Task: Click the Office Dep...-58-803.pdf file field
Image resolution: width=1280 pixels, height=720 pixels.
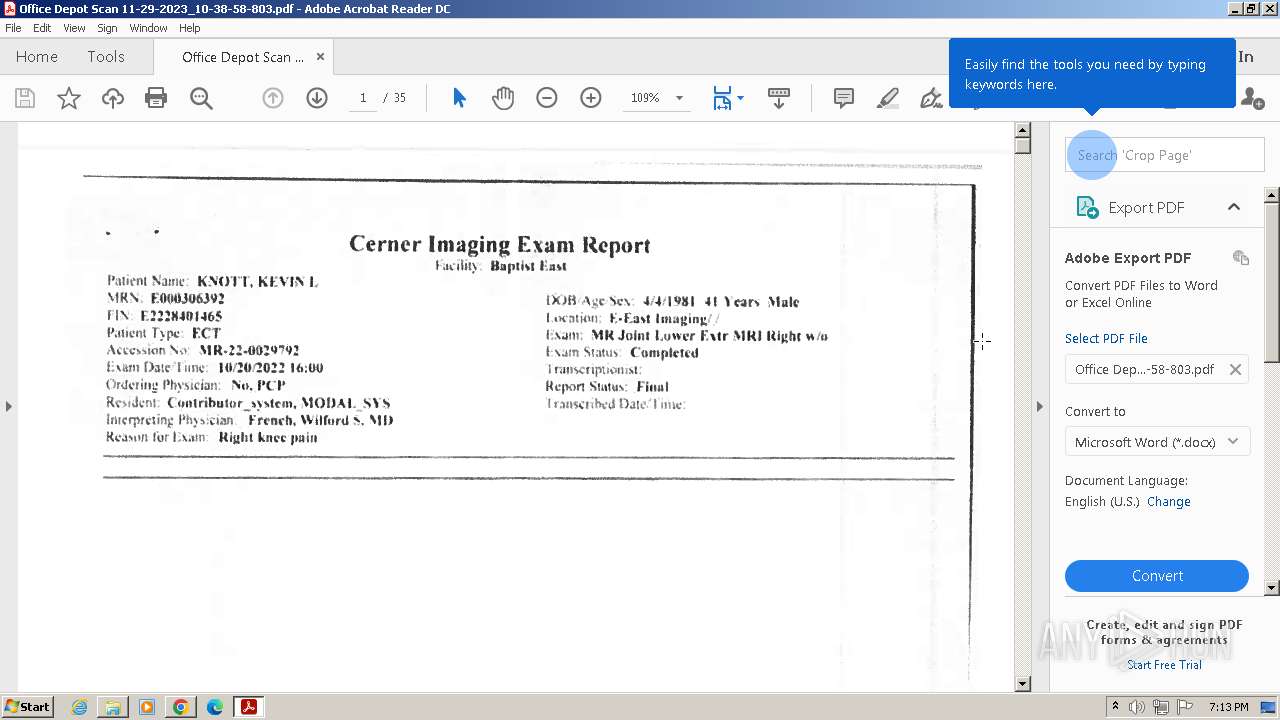Action: [1157, 369]
